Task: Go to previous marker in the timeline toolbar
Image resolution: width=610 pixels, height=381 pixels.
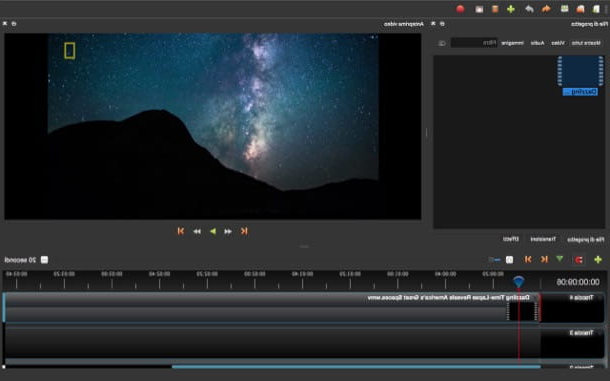Action: [x=544, y=259]
